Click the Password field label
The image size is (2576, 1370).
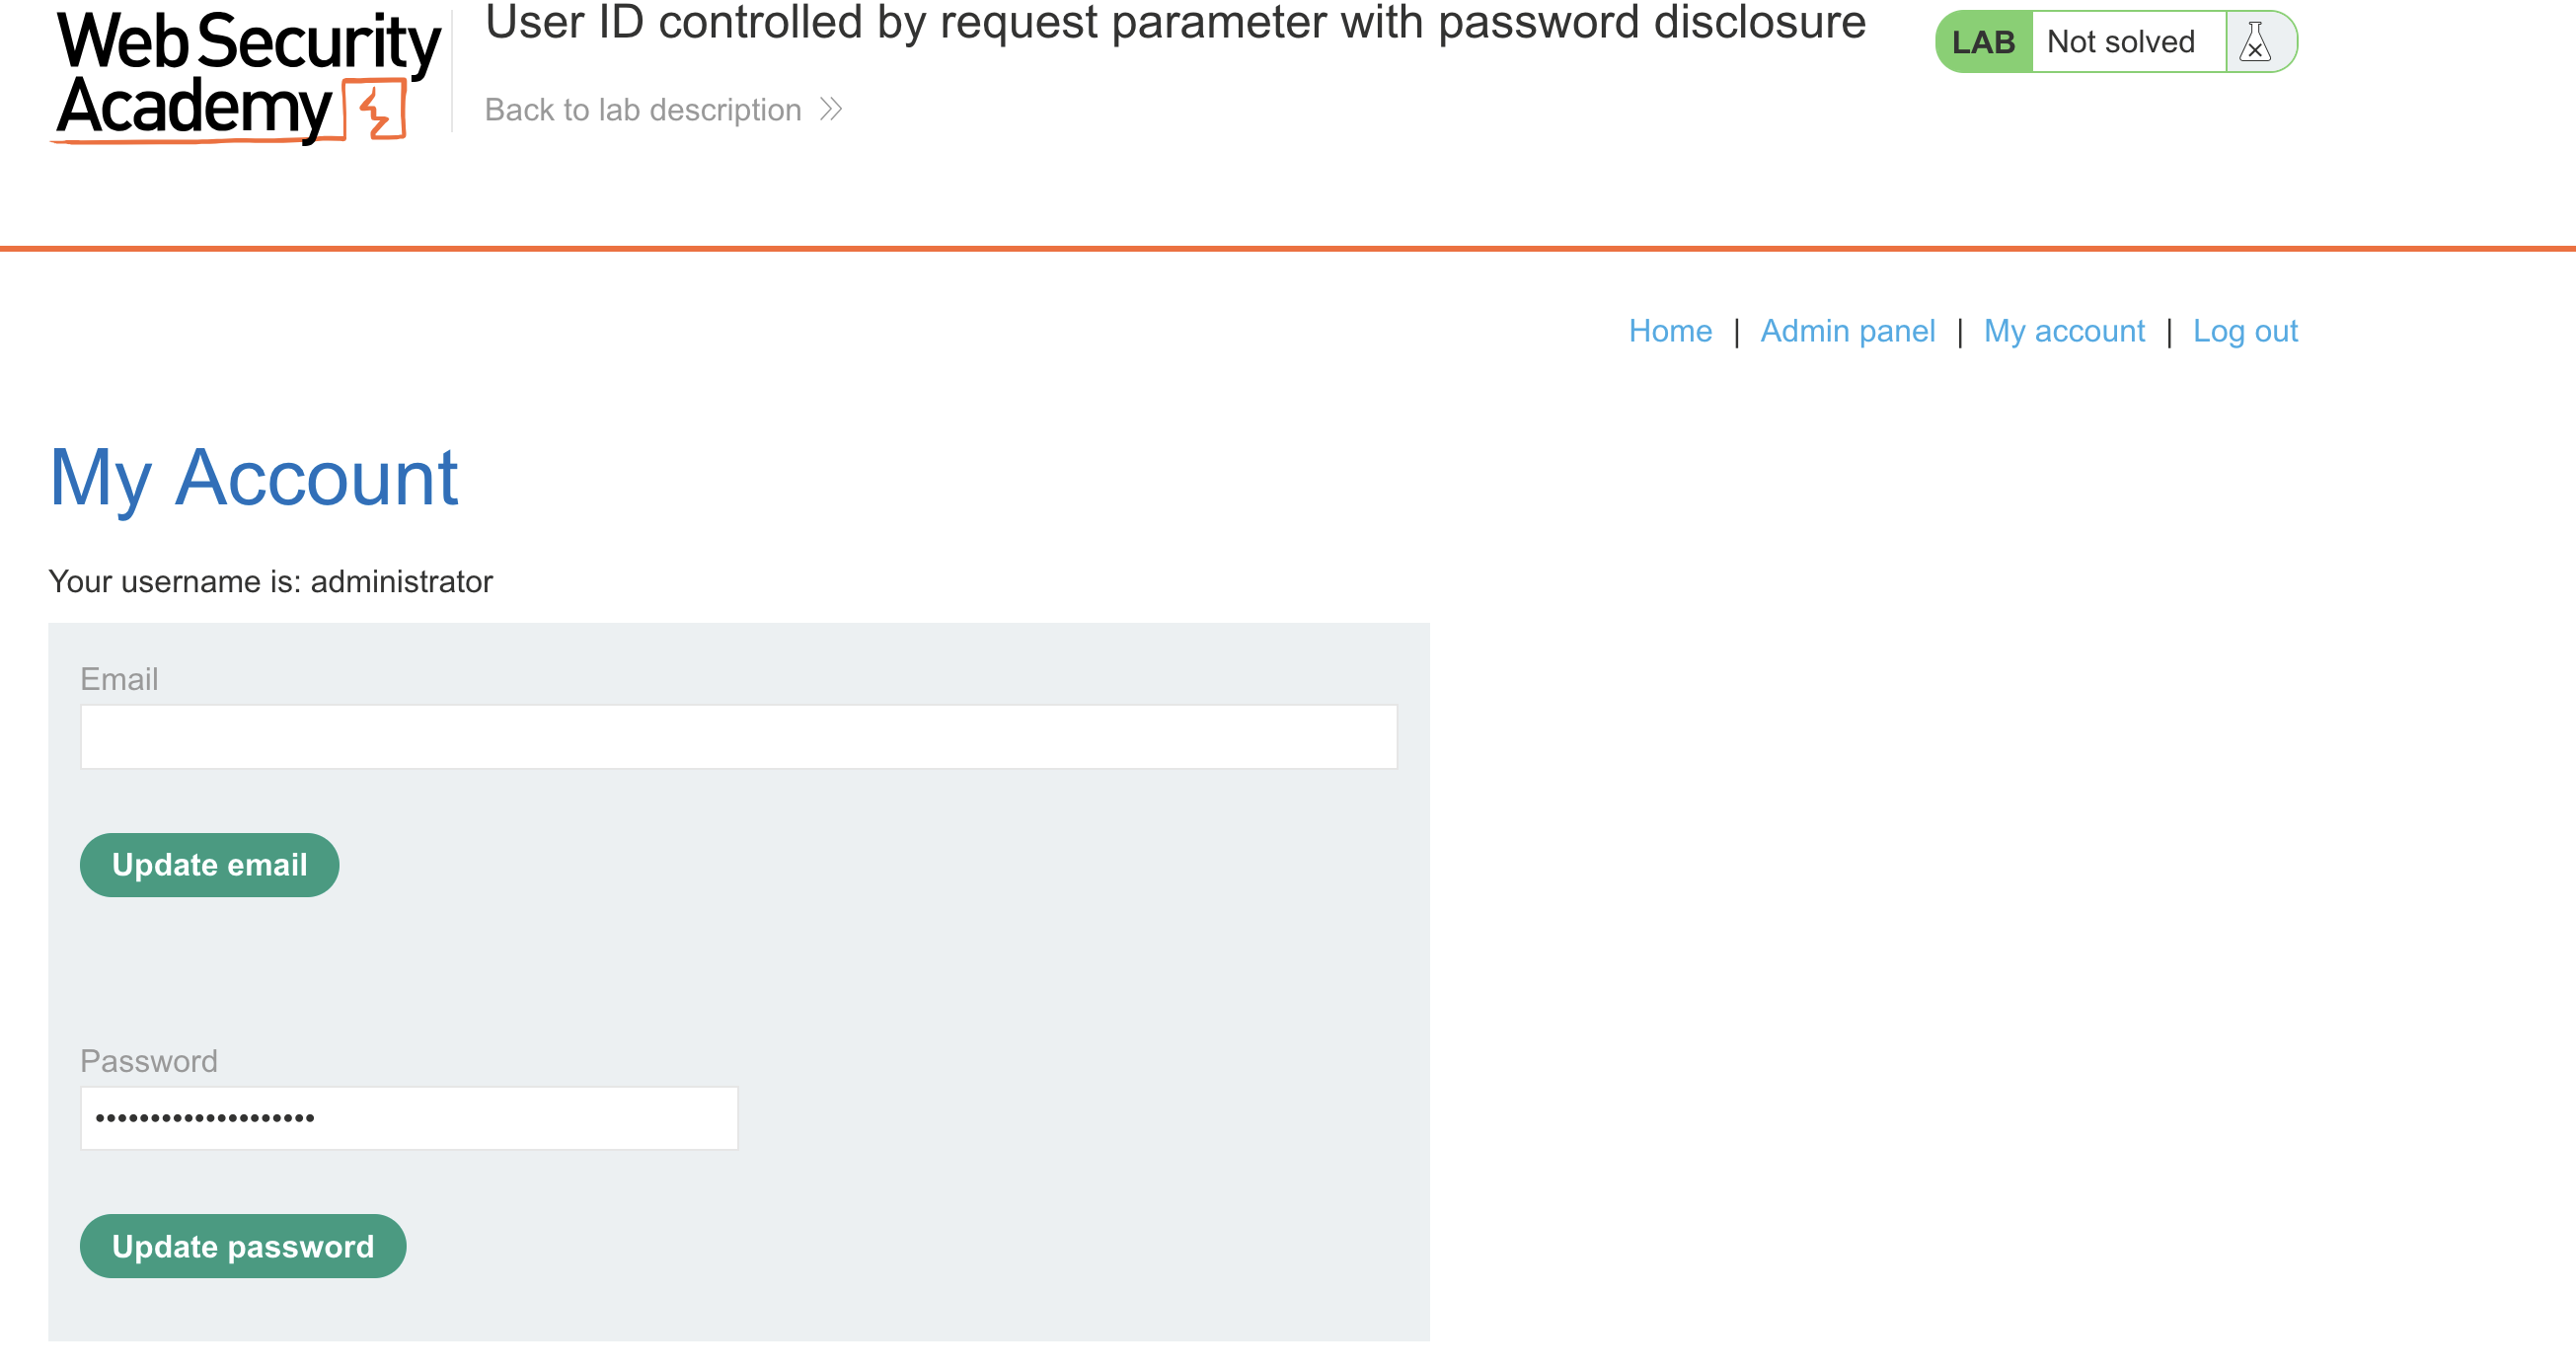(149, 1061)
